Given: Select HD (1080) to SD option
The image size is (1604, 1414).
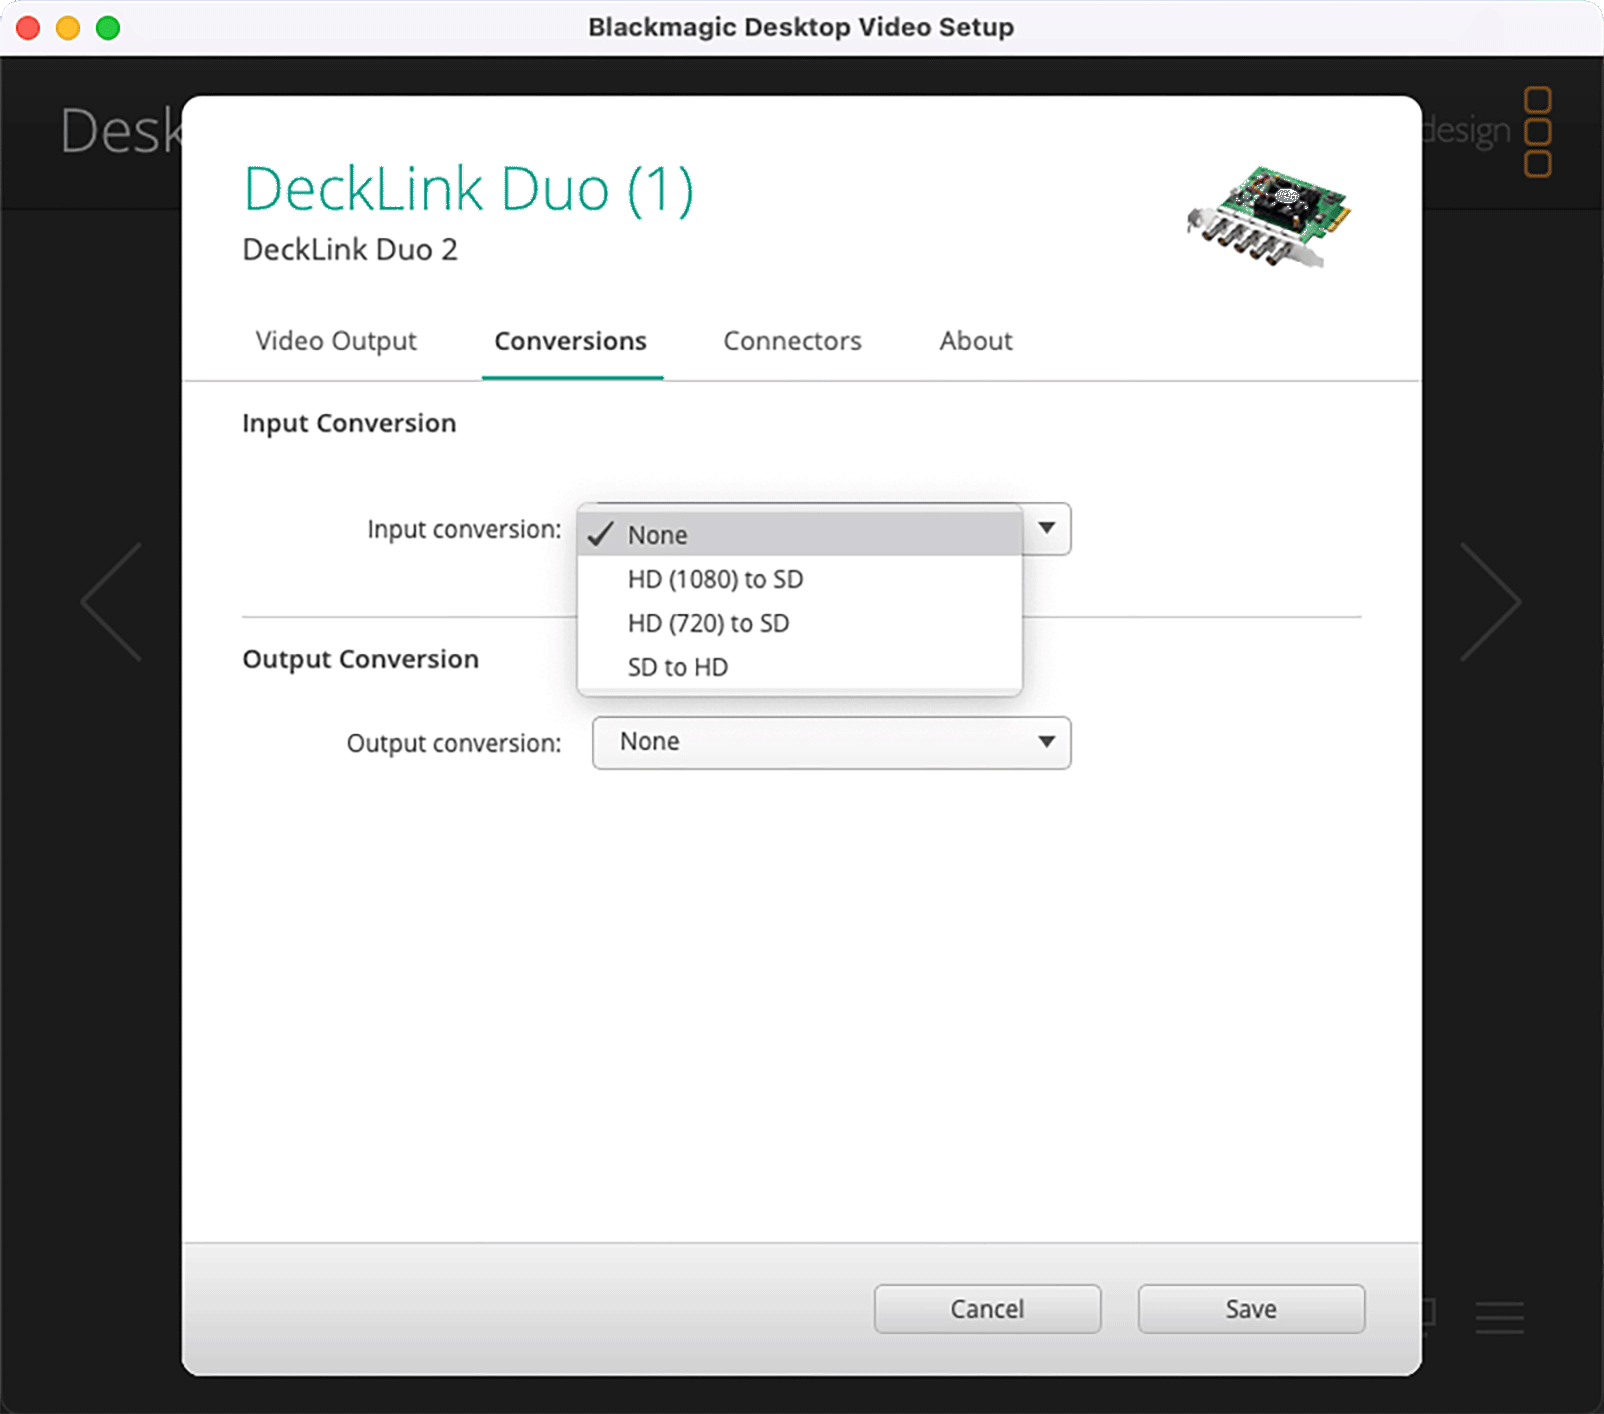Looking at the screenshot, I should pos(800,579).
